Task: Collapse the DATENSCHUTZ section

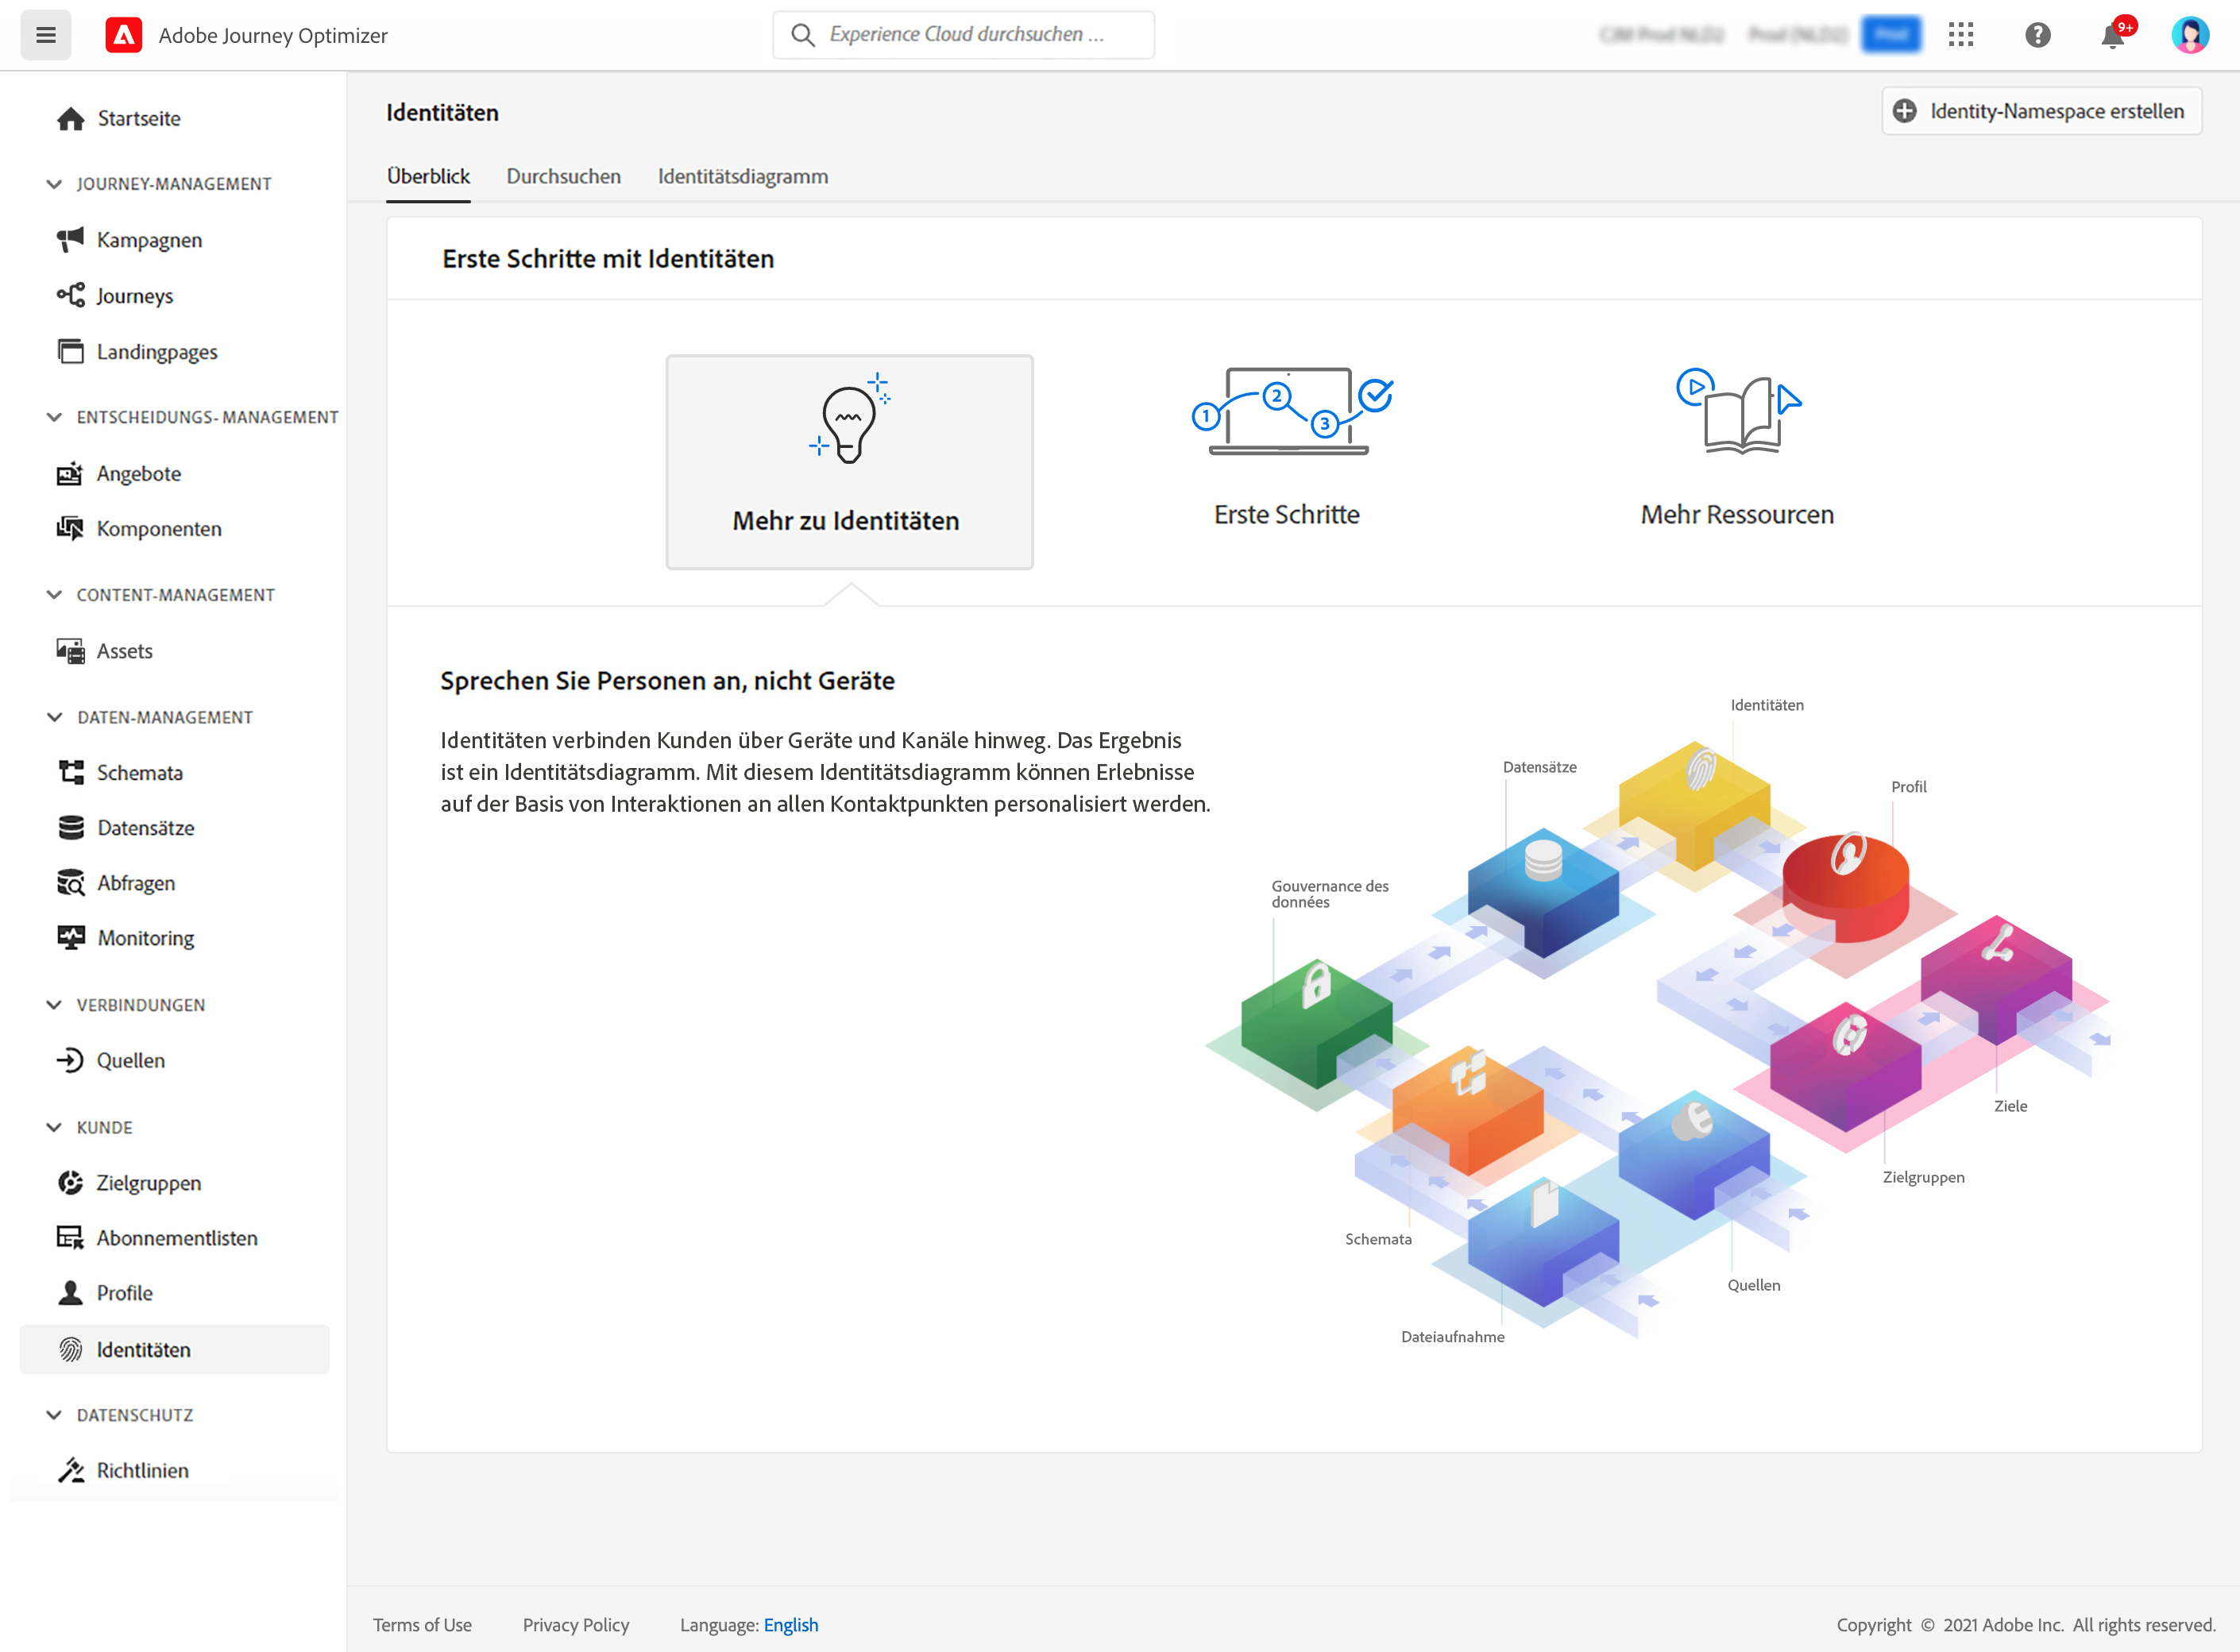Action: [x=55, y=1415]
